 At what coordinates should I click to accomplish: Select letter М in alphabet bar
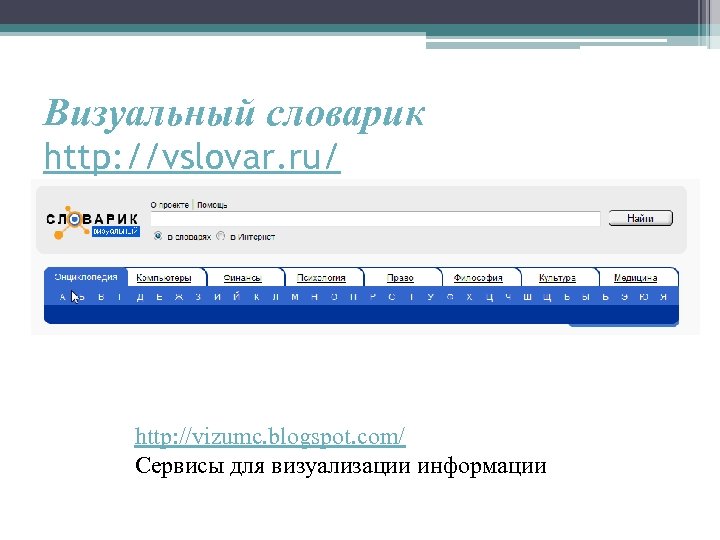pyautogui.click(x=295, y=297)
